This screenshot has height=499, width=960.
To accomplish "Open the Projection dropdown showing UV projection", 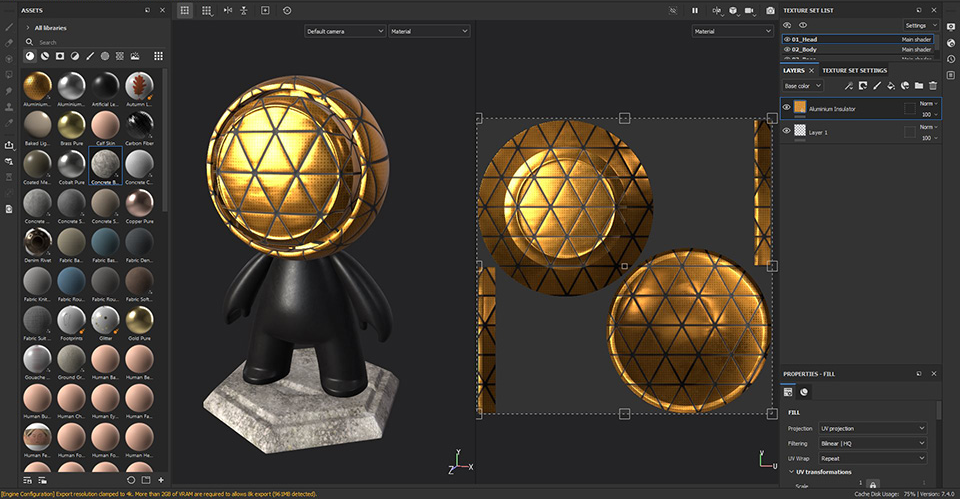I will pyautogui.click(x=872, y=428).
